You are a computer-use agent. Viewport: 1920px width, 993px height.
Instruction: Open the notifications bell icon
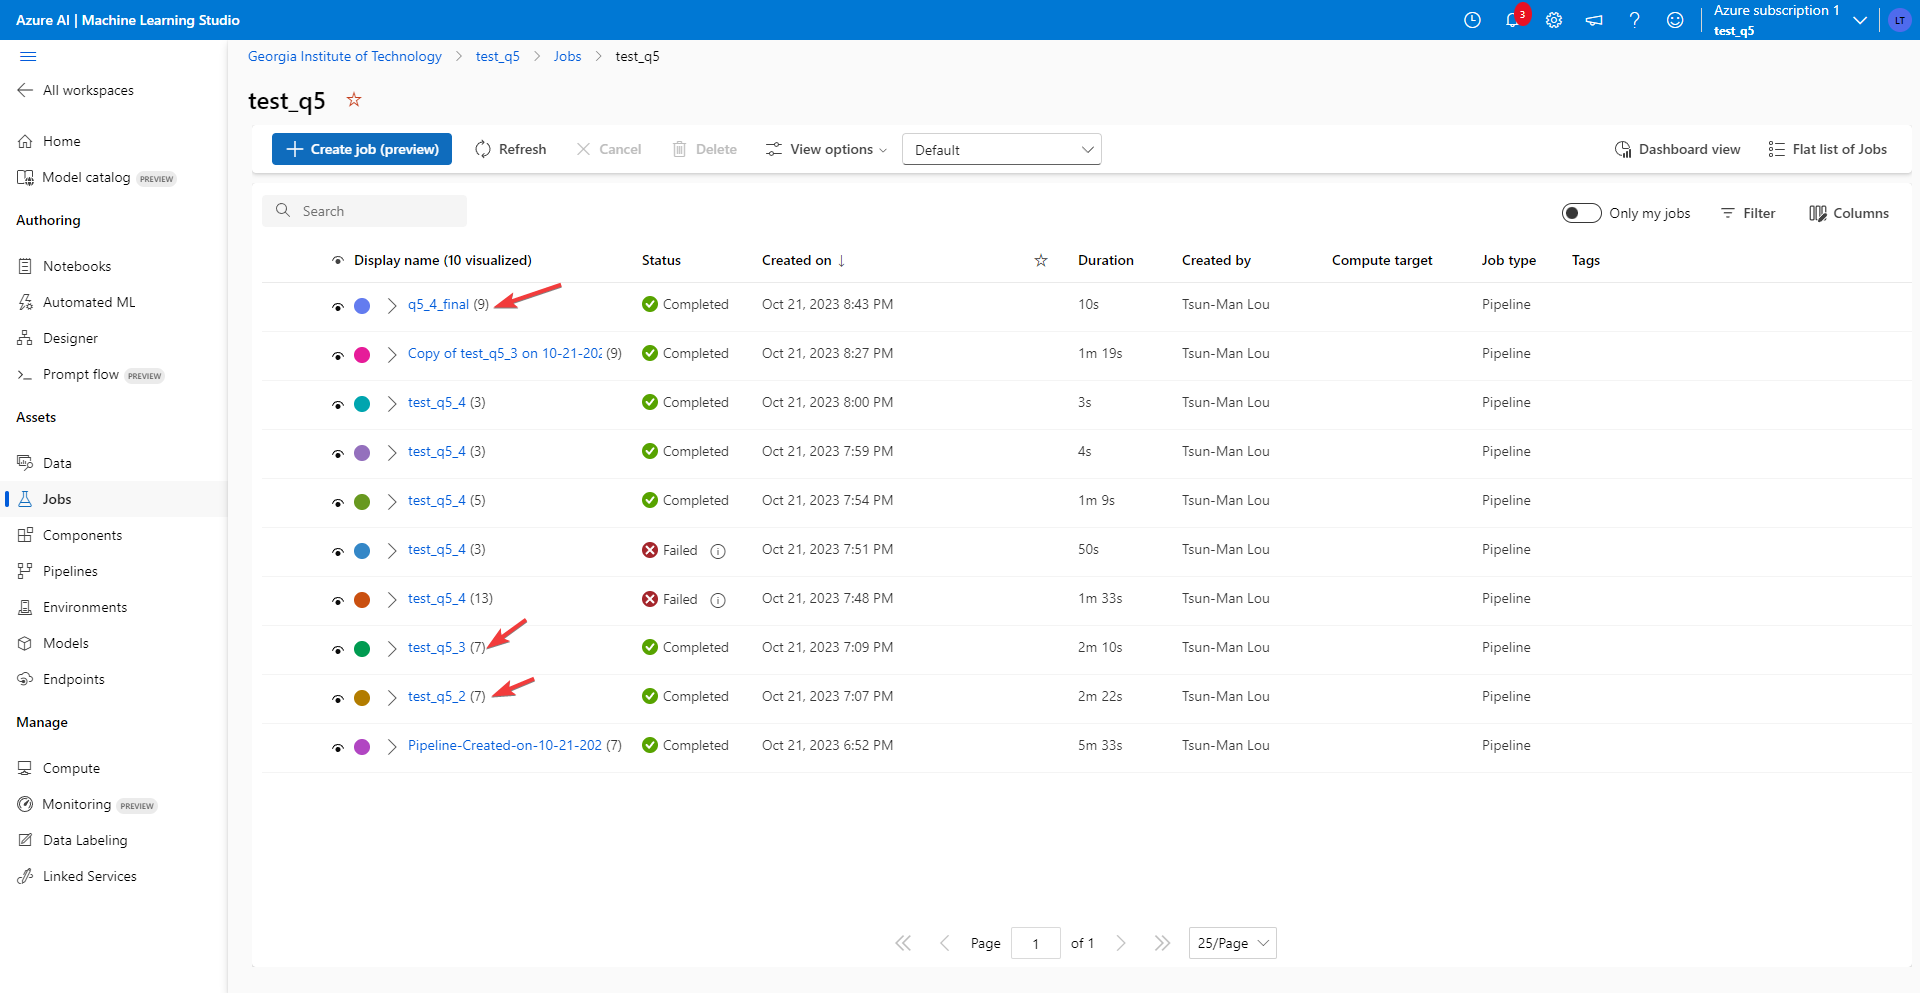[1512, 20]
